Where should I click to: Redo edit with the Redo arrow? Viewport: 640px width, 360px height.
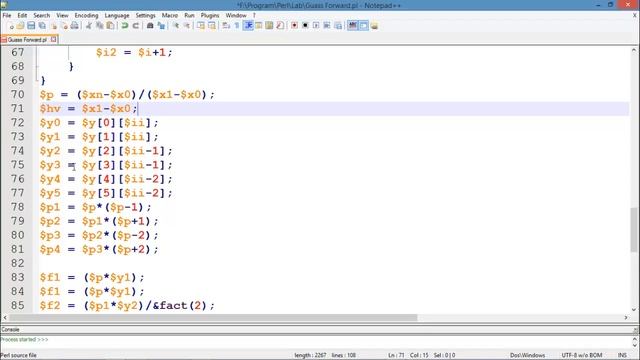click(x=136, y=26)
